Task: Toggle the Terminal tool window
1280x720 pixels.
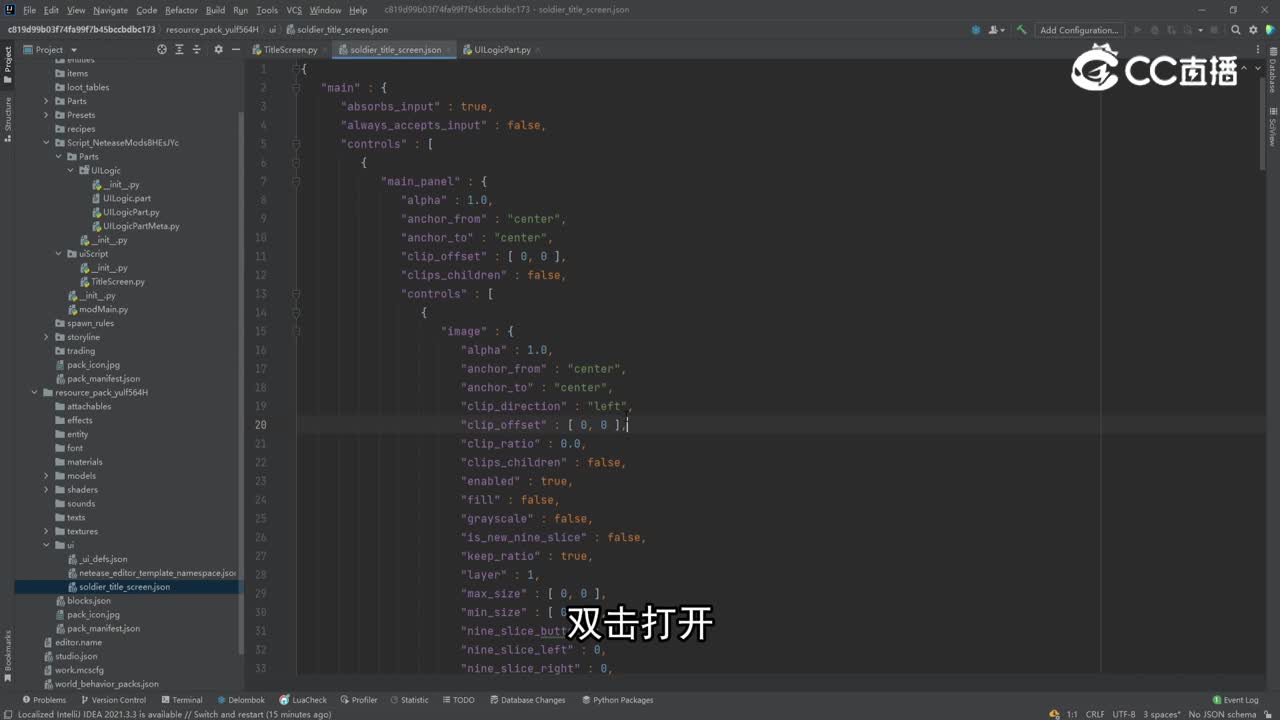Action: click(x=181, y=700)
